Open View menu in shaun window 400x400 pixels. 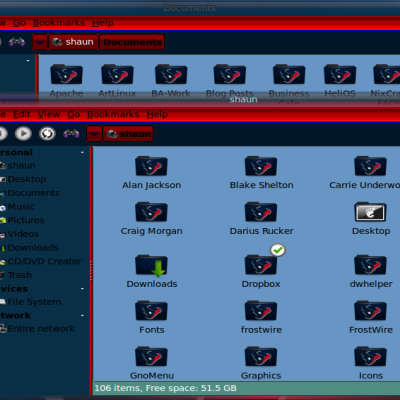pyautogui.click(x=49, y=115)
